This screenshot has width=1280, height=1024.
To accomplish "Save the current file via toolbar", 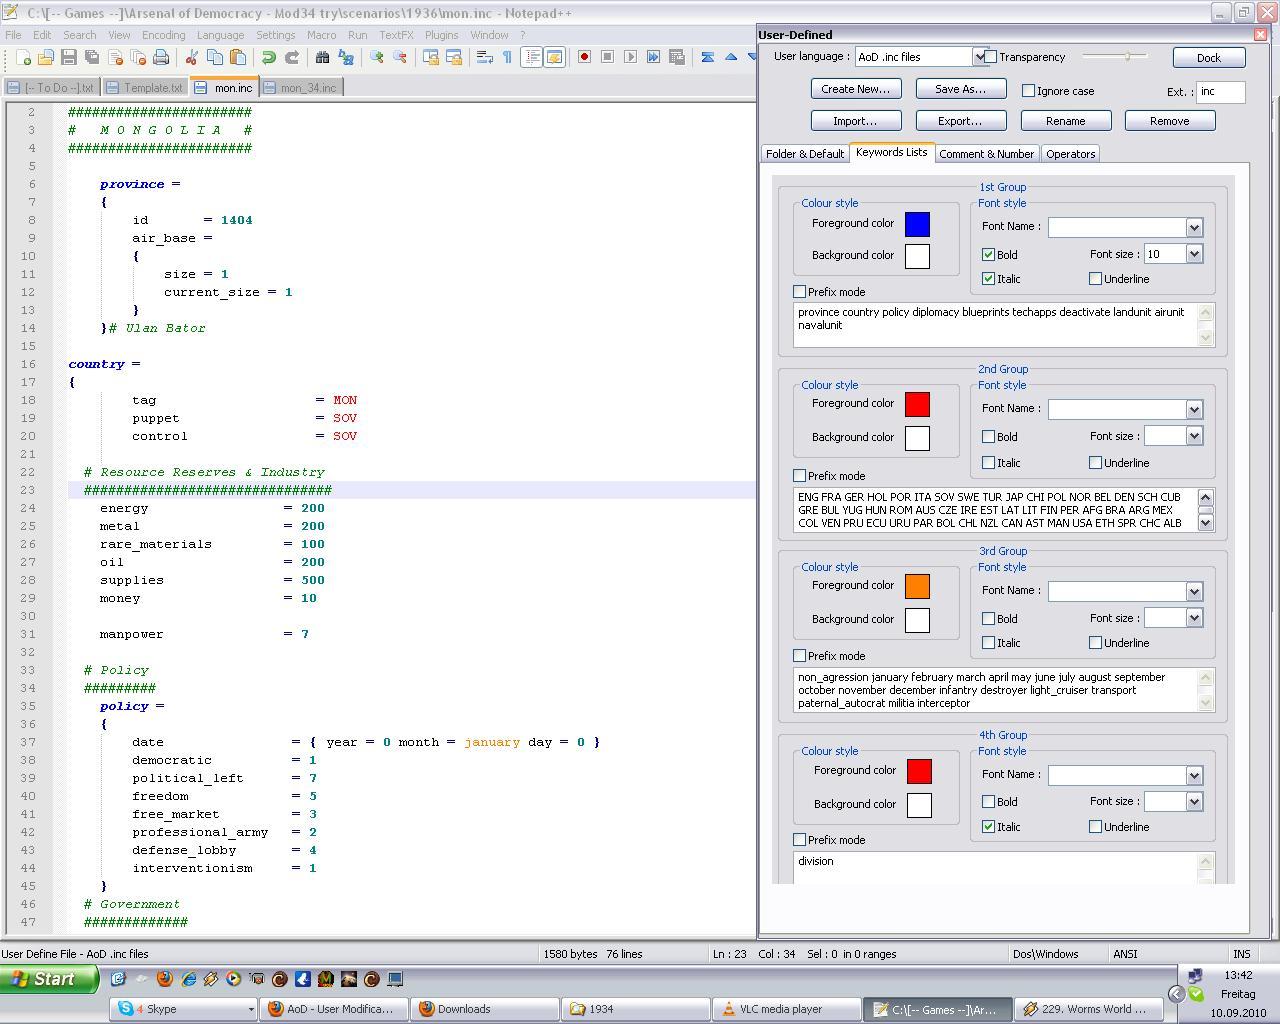I will click(69, 58).
